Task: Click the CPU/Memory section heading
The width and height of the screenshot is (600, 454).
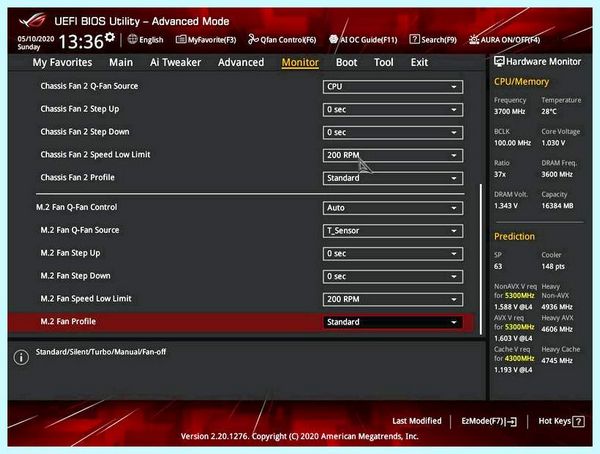Action: (521, 82)
